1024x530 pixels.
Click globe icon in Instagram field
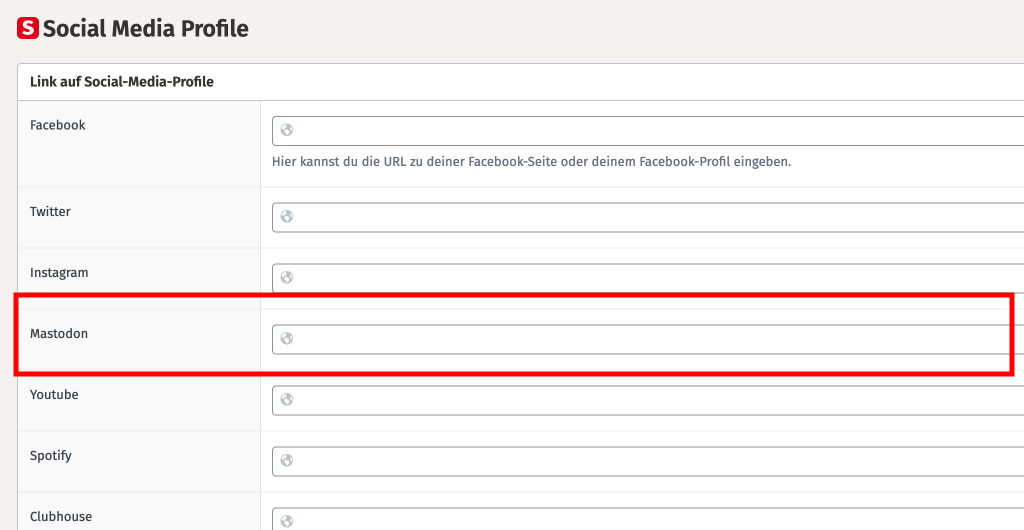[286, 278]
